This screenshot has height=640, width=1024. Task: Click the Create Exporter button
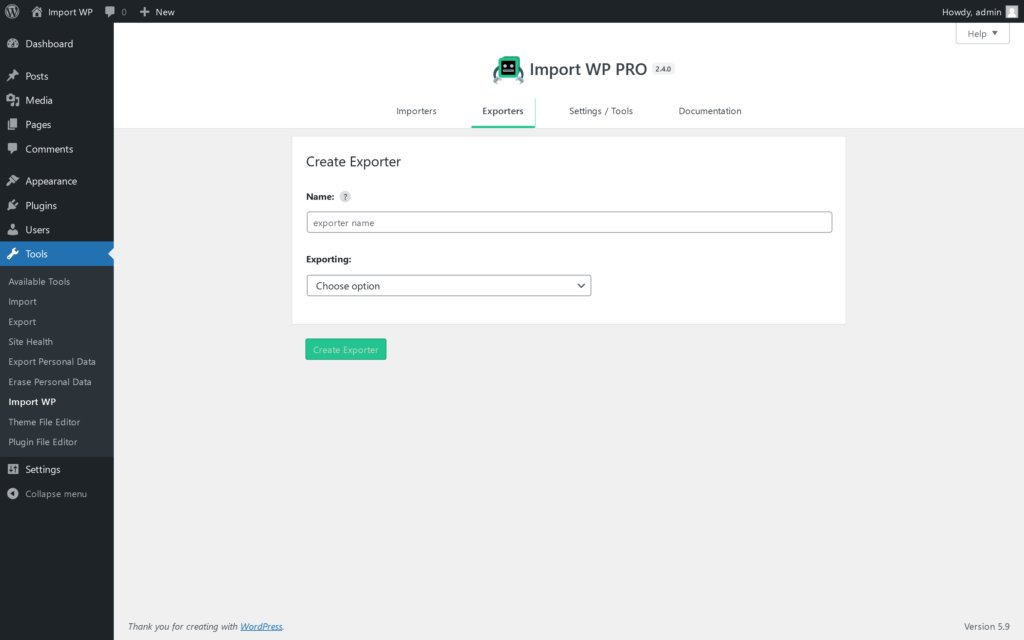(345, 349)
